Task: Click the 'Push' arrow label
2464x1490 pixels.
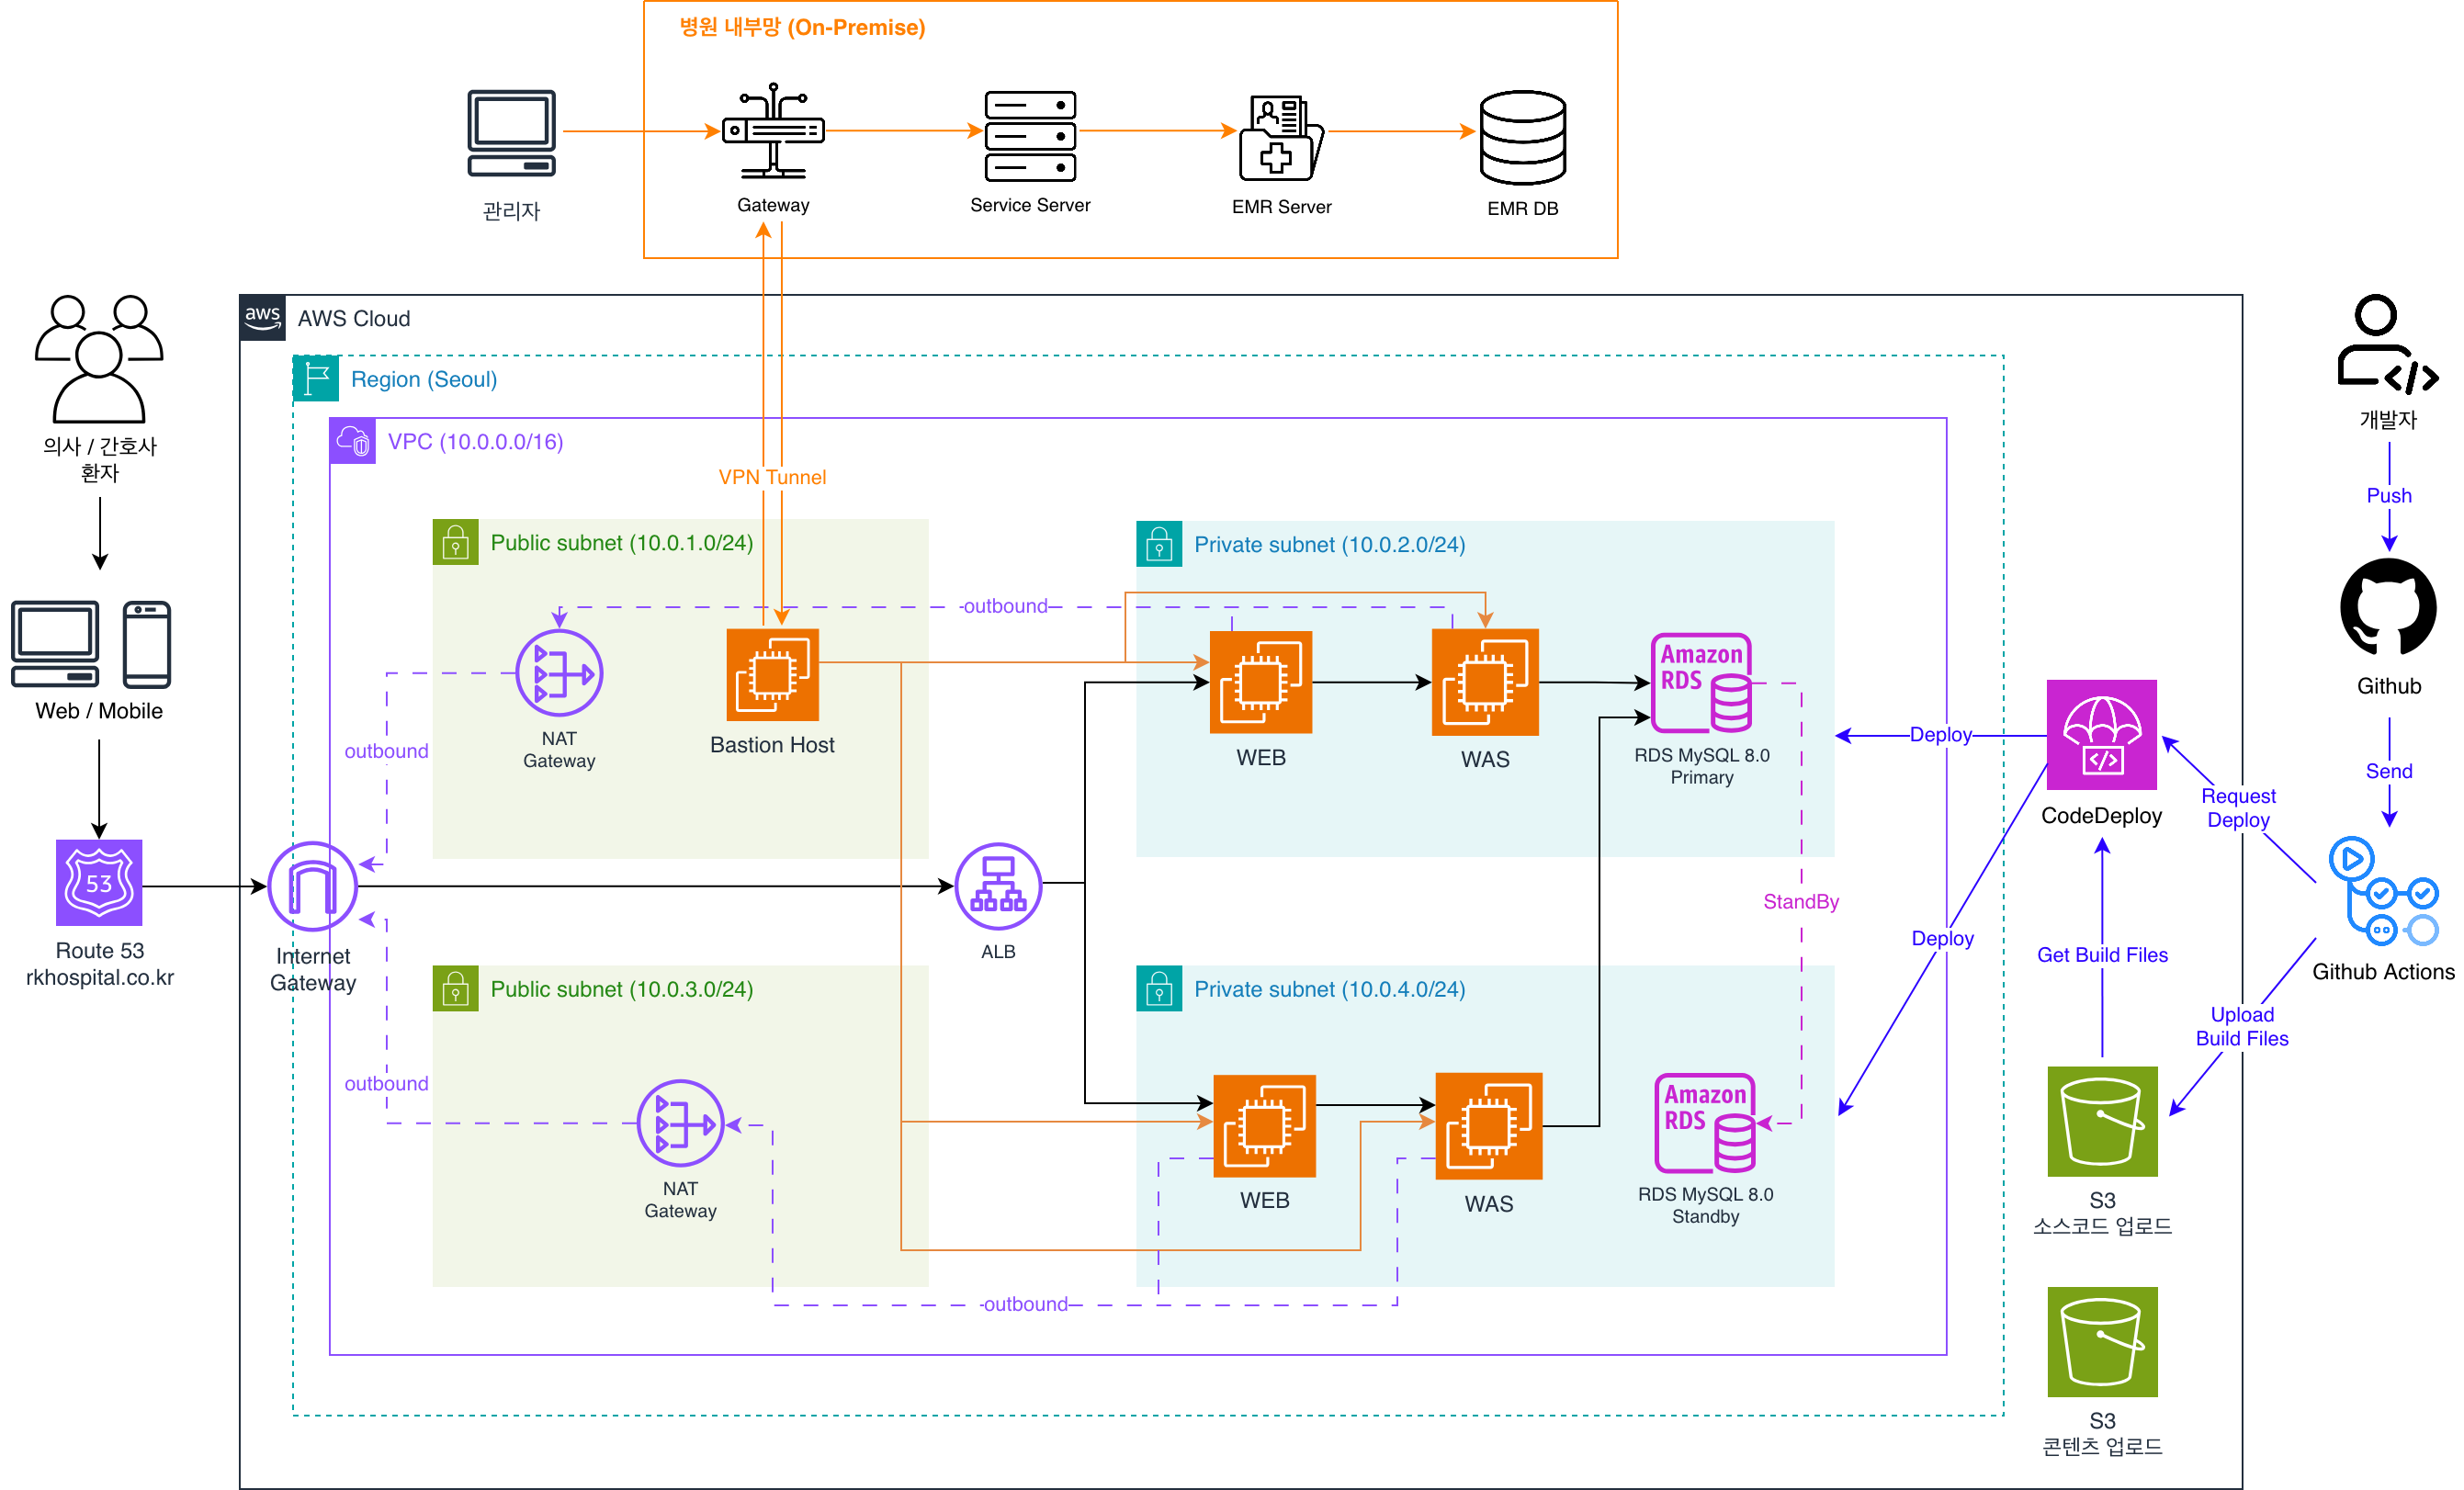Action: coord(2388,495)
